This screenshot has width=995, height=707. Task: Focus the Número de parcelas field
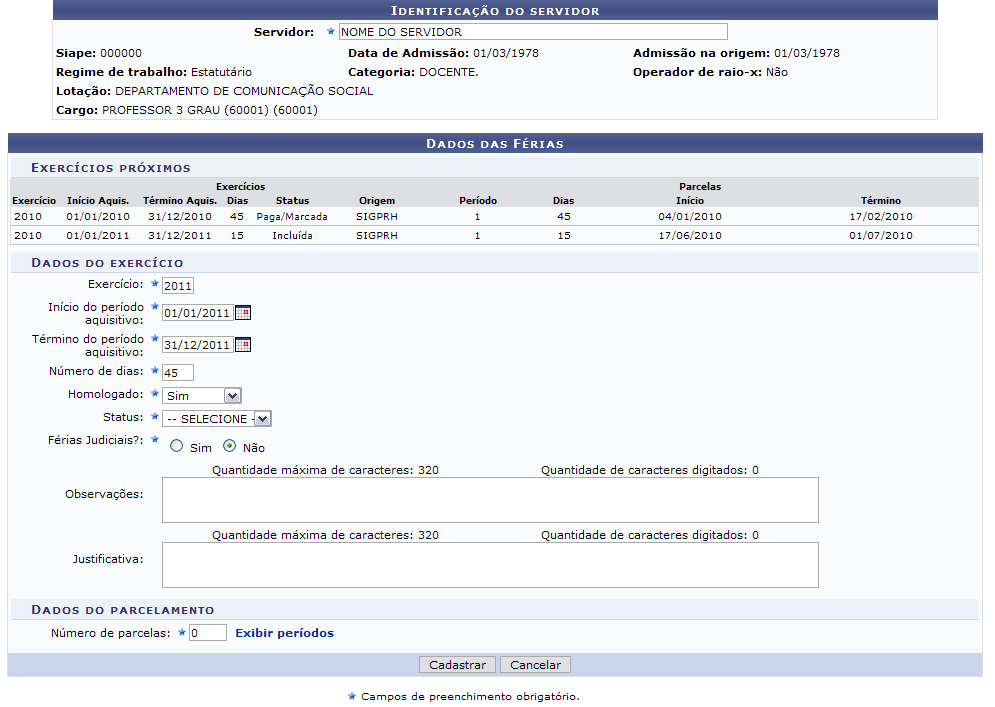pyautogui.click(x=207, y=633)
